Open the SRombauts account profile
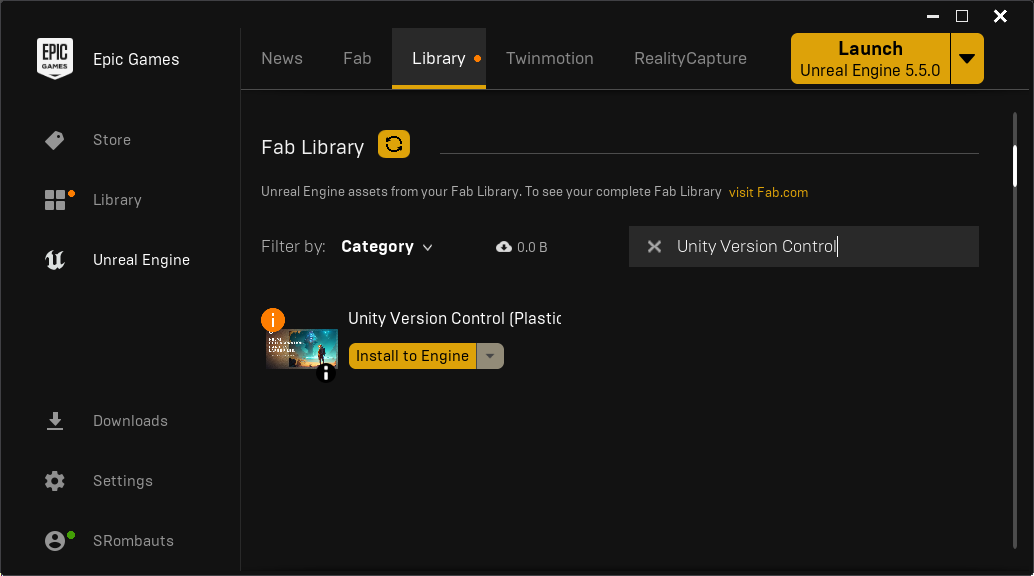 click(133, 541)
